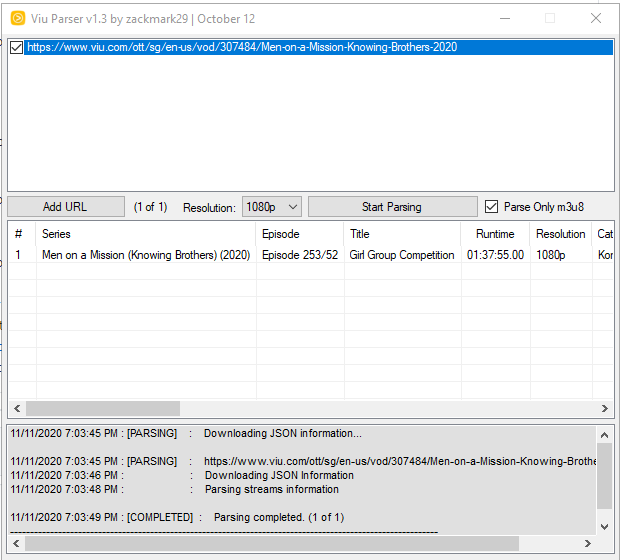Click the Resolution column header in results table
Image resolution: width=624 pixels, height=560 pixels.
pyautogui.click(x=561, y=234)
